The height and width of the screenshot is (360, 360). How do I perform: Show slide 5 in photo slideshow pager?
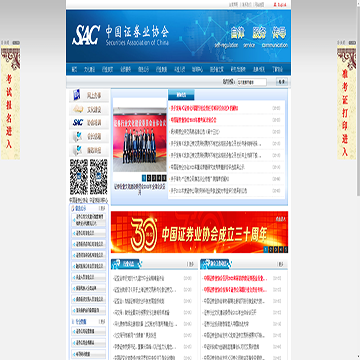(164, 177)
